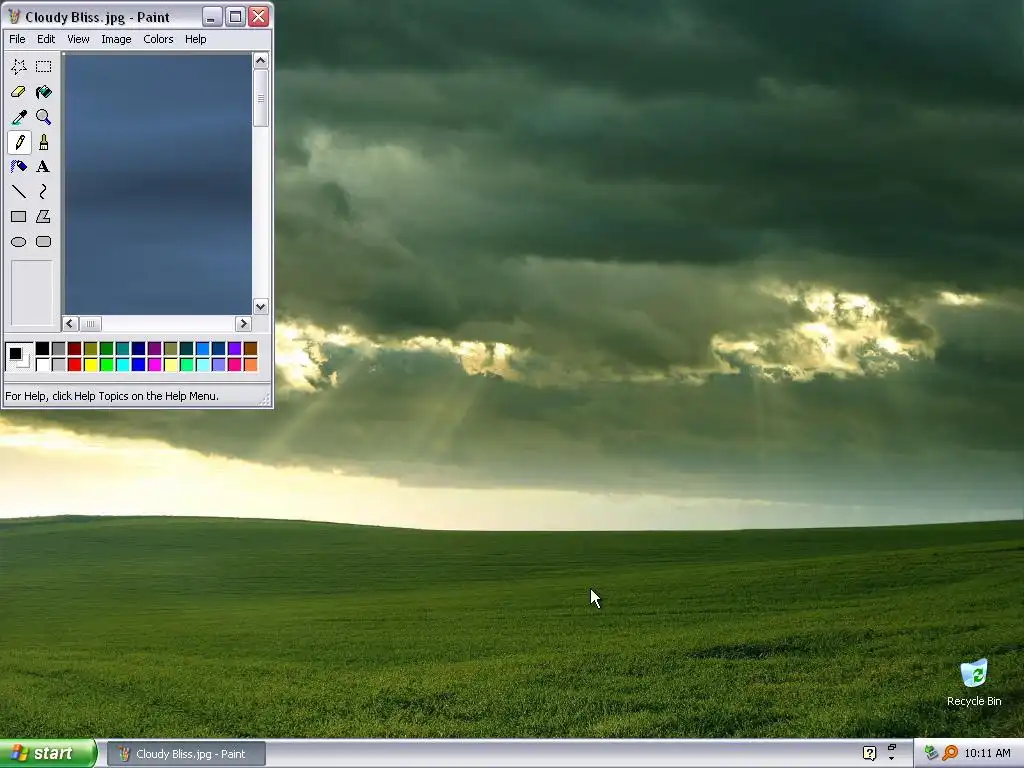Viewport: 1024px width, 768px height.
Task: Pick the brown color swatch
Action: point(251,349)
